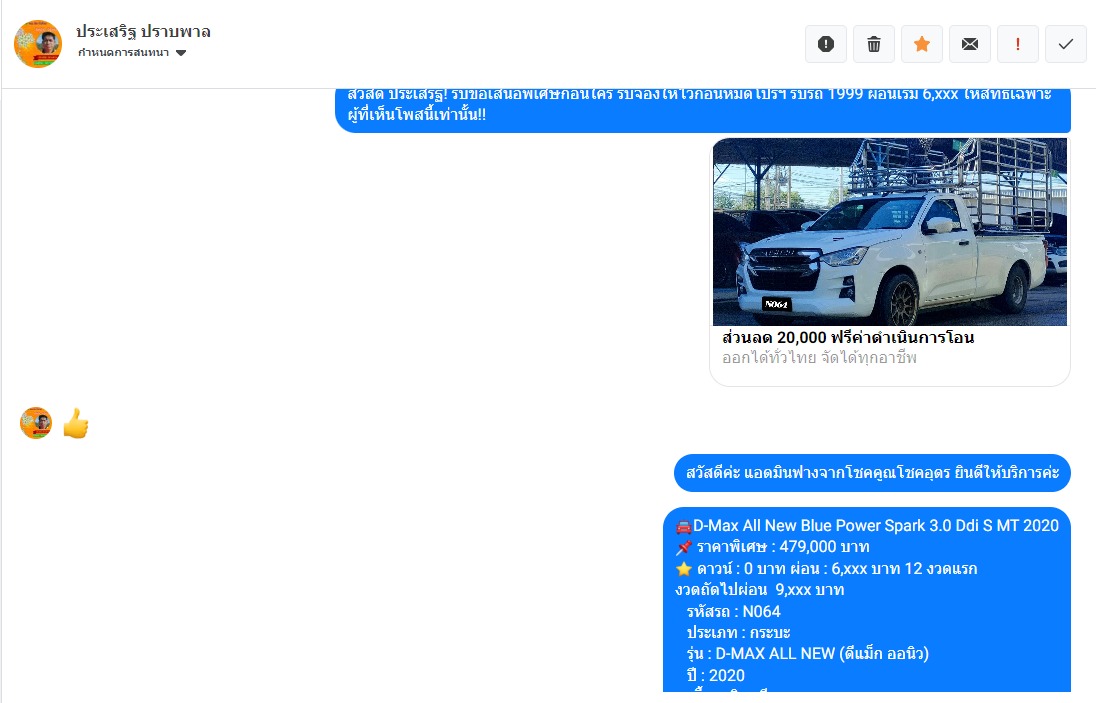Click the contact name ประเสริฐ ปราบพาล
1096x703 pixels.
point(143,31)
